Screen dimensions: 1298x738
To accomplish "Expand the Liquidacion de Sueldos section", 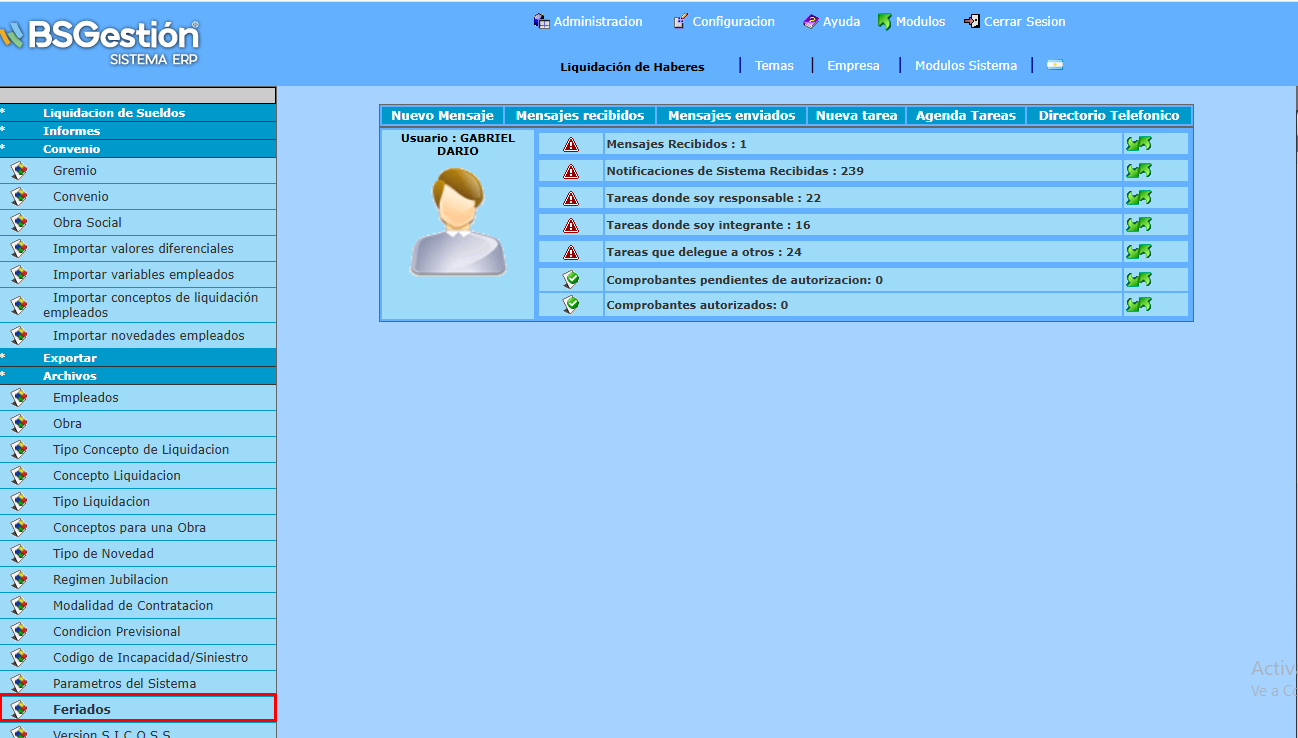I will [138, 113].
